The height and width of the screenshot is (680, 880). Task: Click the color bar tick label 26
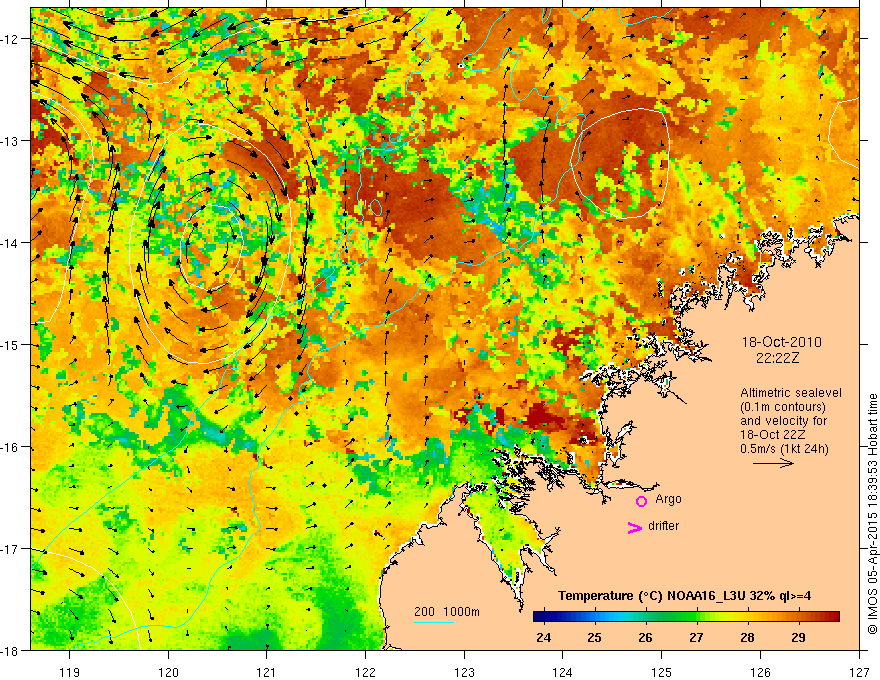coord(645,637)
